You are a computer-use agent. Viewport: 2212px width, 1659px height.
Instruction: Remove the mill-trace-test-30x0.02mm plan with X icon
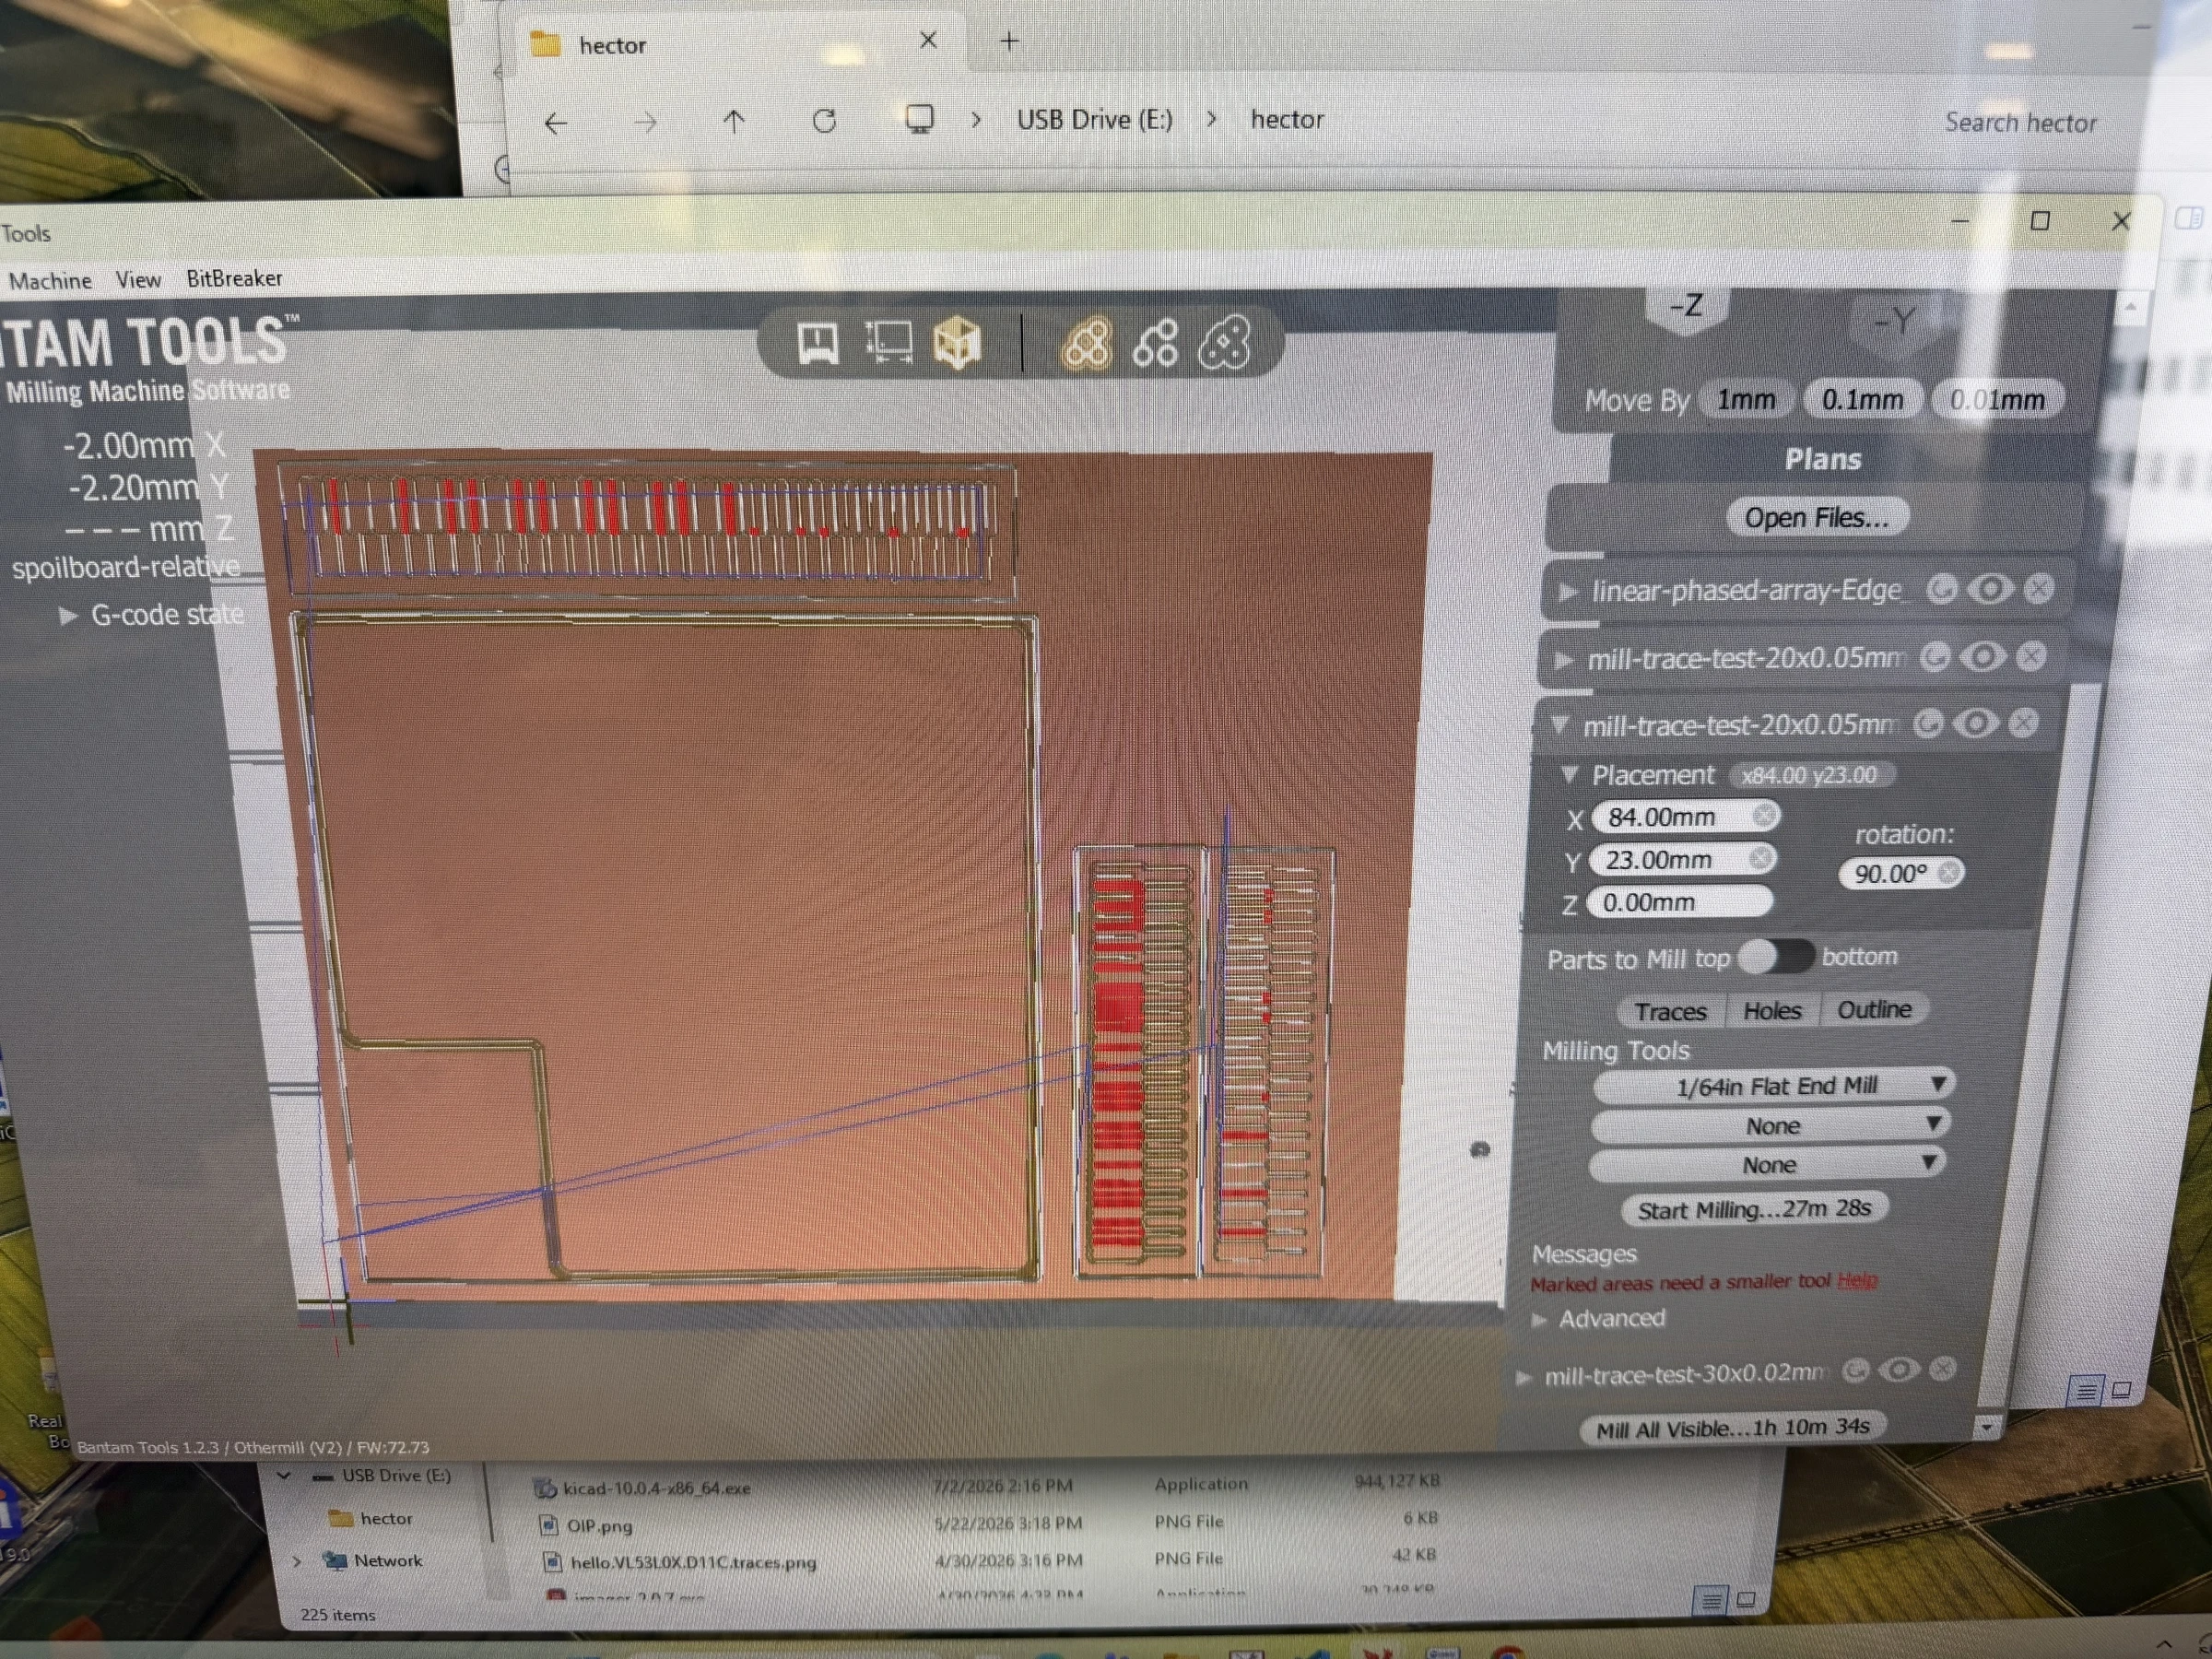[x=1942, y=1369]
